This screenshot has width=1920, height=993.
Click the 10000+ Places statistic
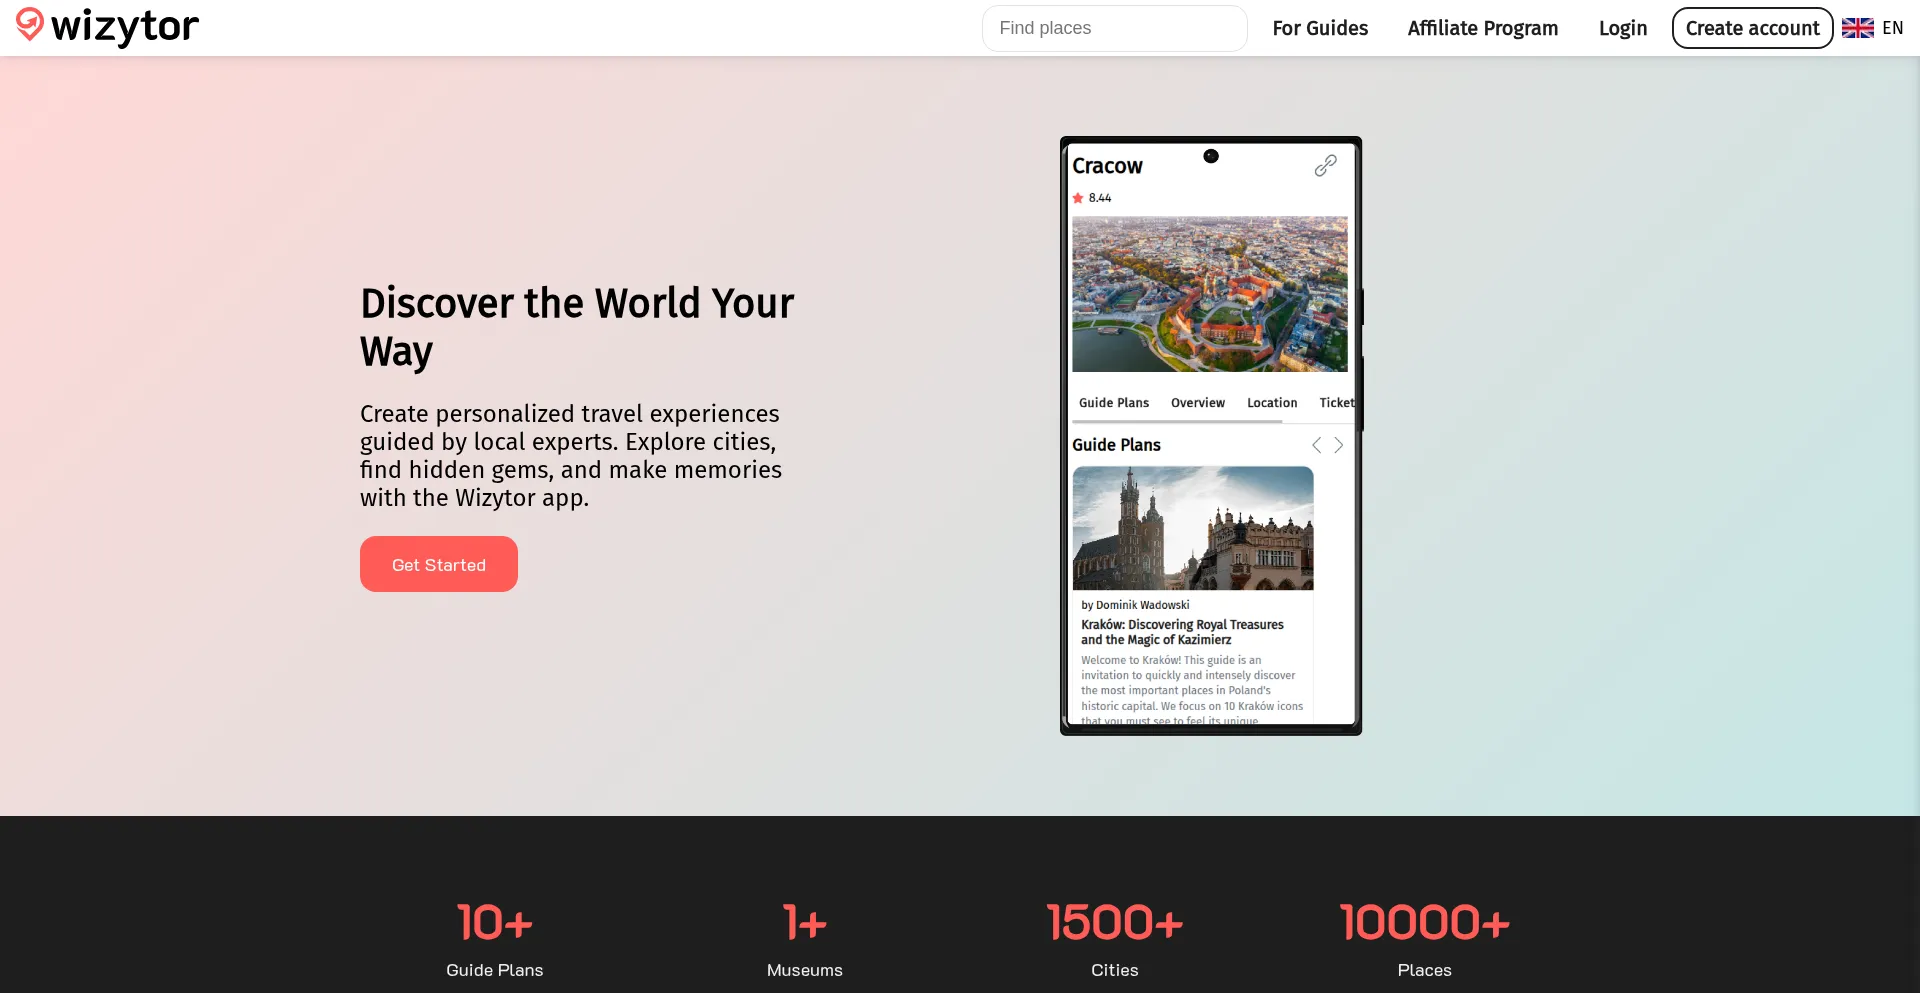1425,940
